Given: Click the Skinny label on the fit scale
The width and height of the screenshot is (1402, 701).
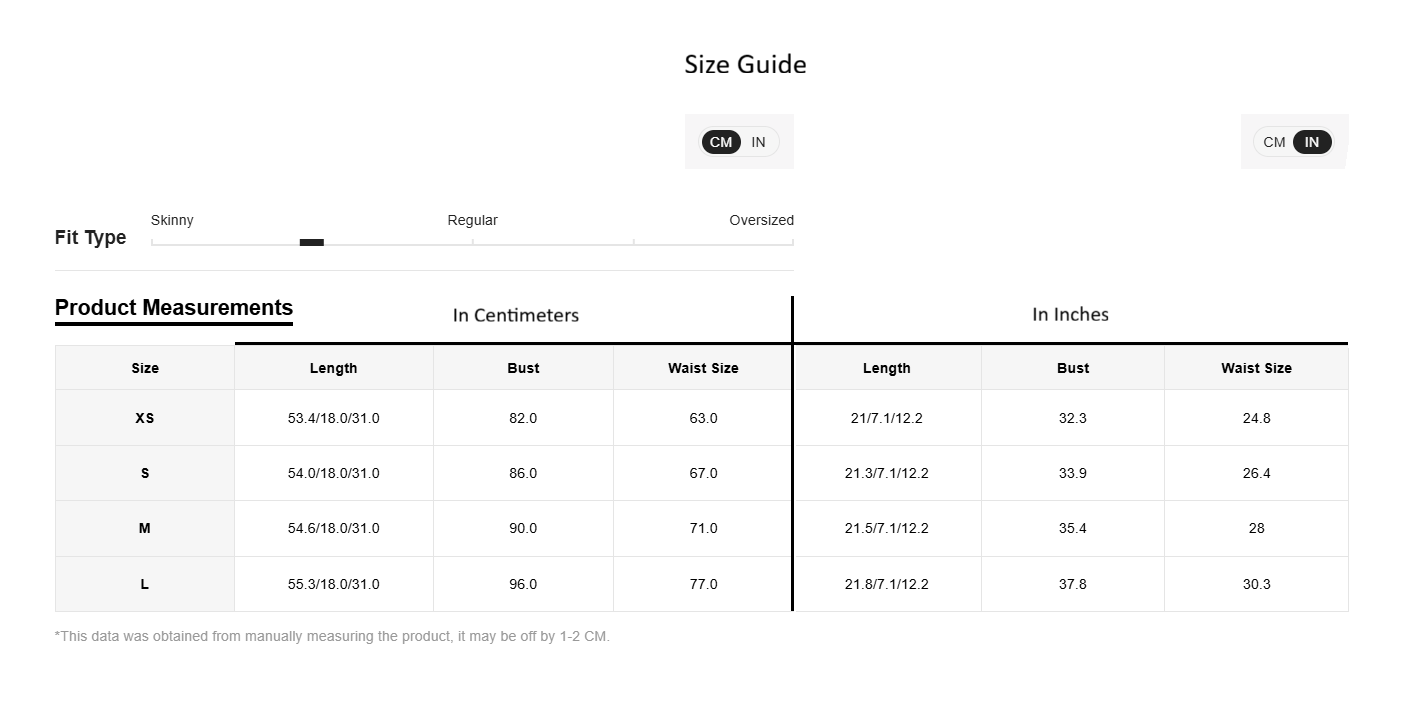Looking at the screenshot, I should [x=172, y=220].
